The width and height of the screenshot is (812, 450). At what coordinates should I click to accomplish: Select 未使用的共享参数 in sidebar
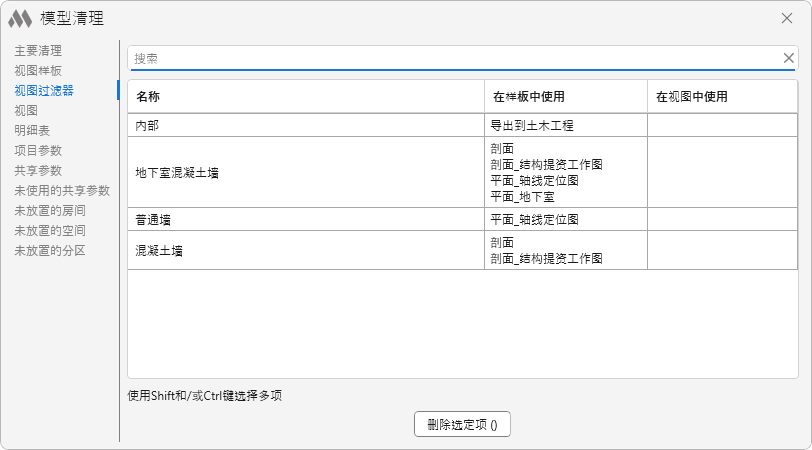[x=62, y=190]
